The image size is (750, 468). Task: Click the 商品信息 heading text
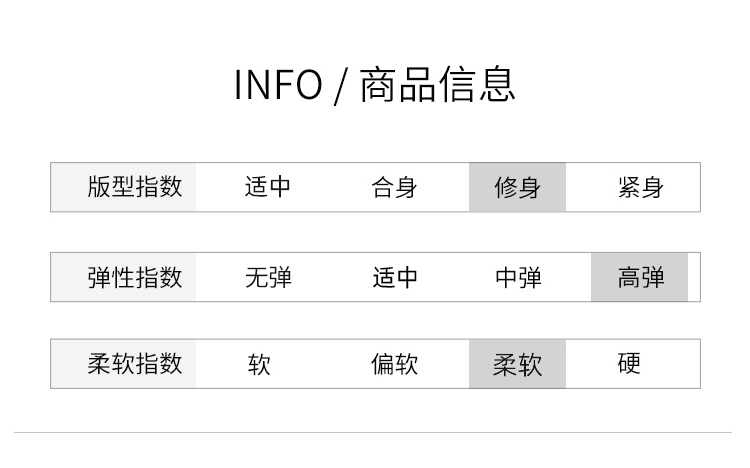click(437, 85)
